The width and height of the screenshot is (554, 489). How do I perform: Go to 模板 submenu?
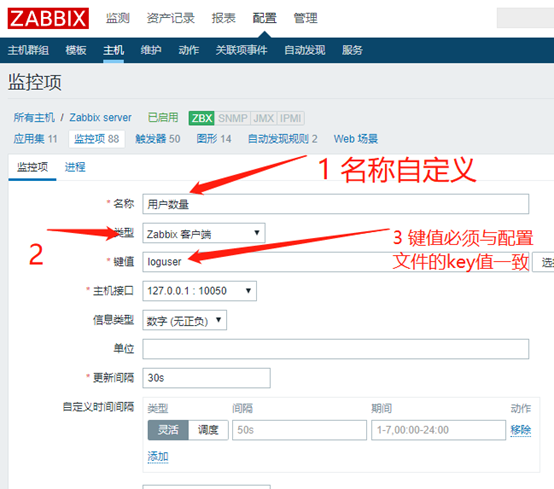(76, 50)
